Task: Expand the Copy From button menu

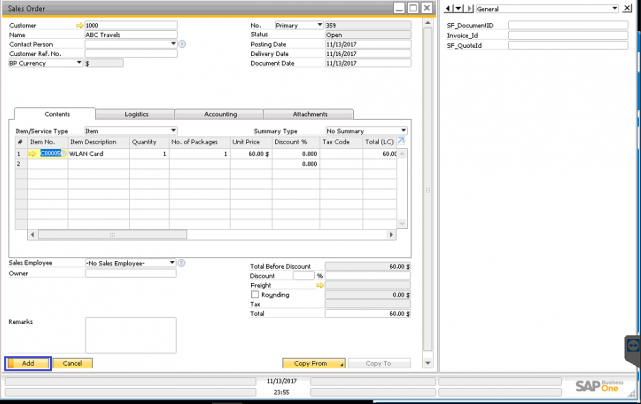Action: (x=341, y=364)
